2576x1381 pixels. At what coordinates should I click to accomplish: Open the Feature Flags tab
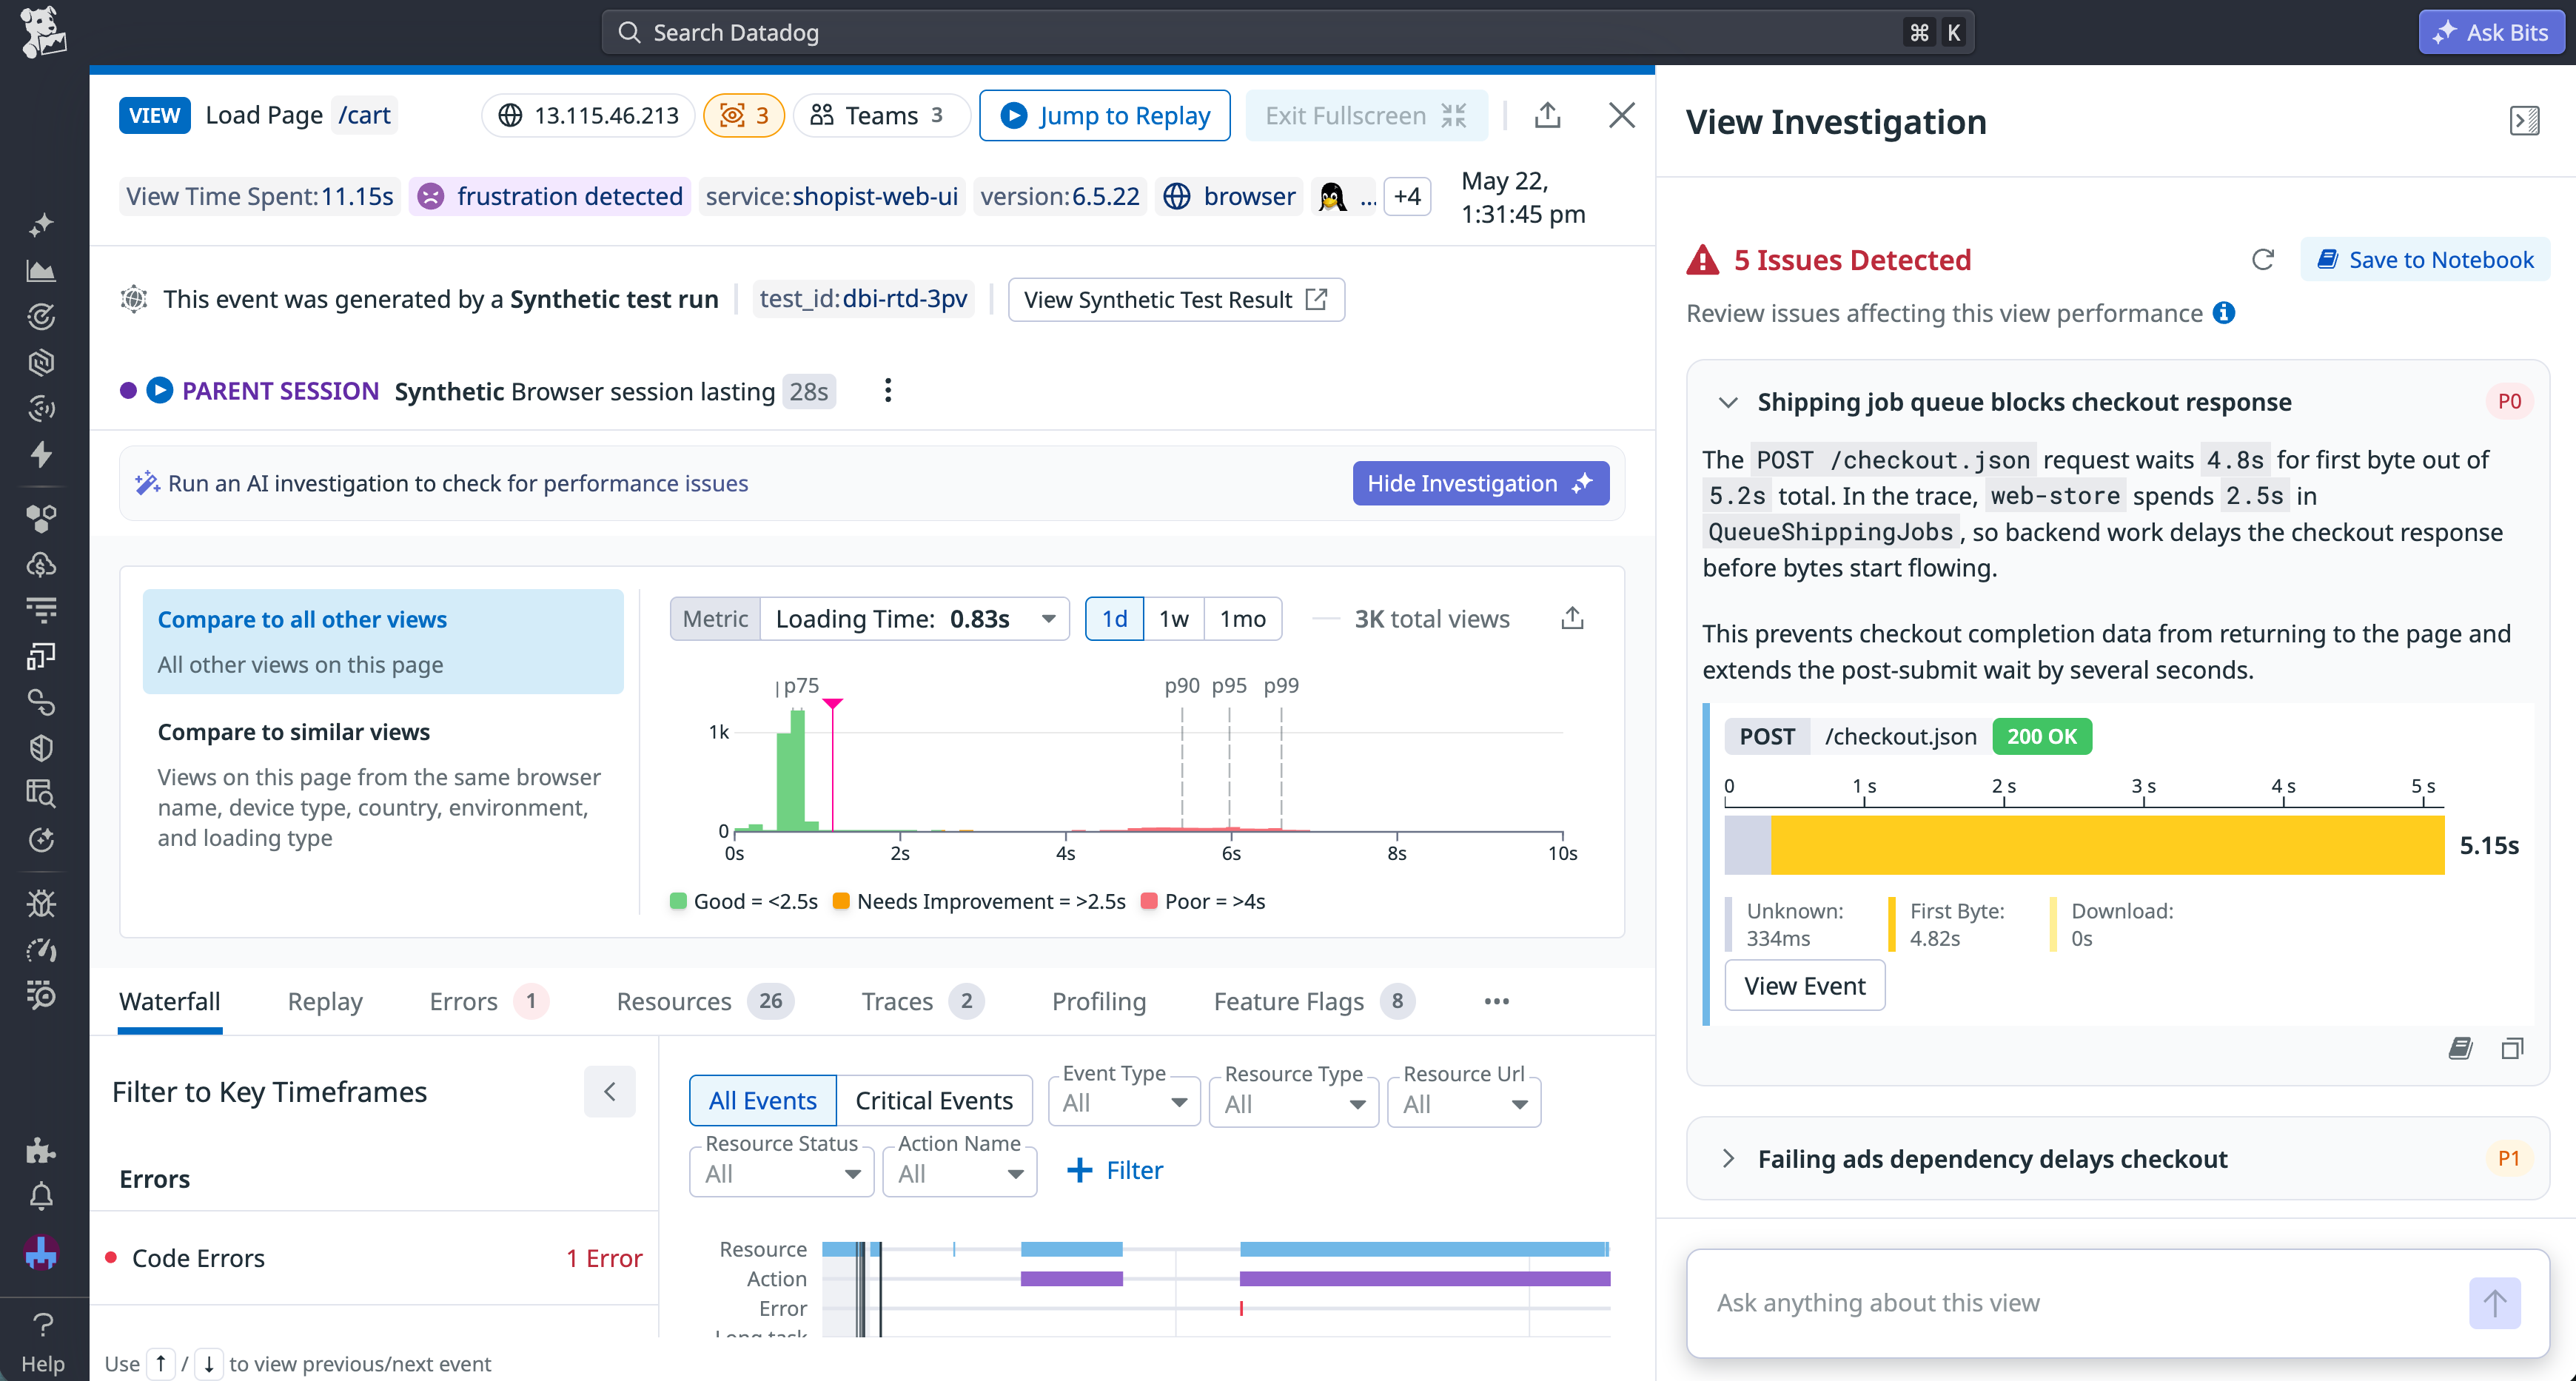pyautogui.click(x=1313, y=1001)
